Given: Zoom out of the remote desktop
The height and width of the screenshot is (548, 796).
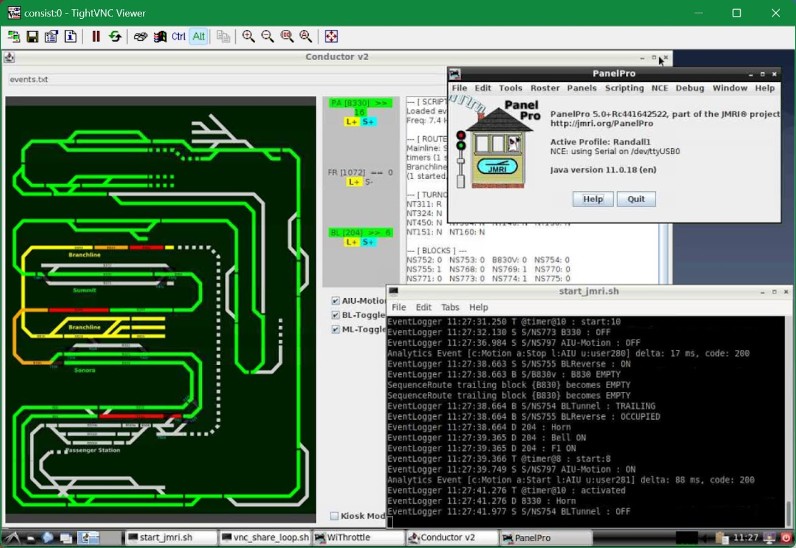Looking at the screenshot, I should coord(267,37).
